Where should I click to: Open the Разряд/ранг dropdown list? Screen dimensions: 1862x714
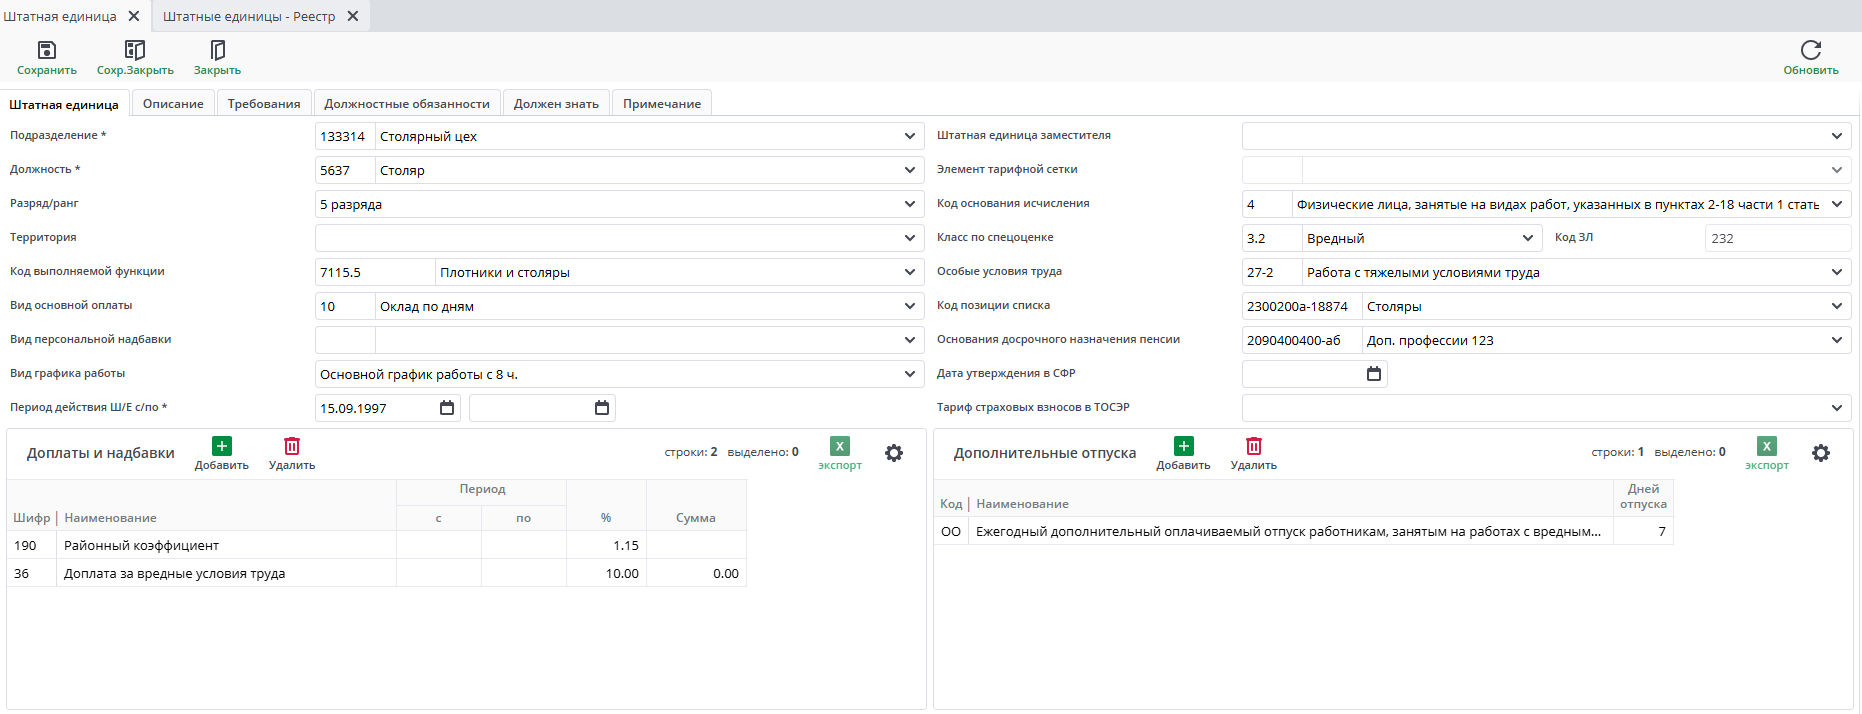[x=909, y=204]
